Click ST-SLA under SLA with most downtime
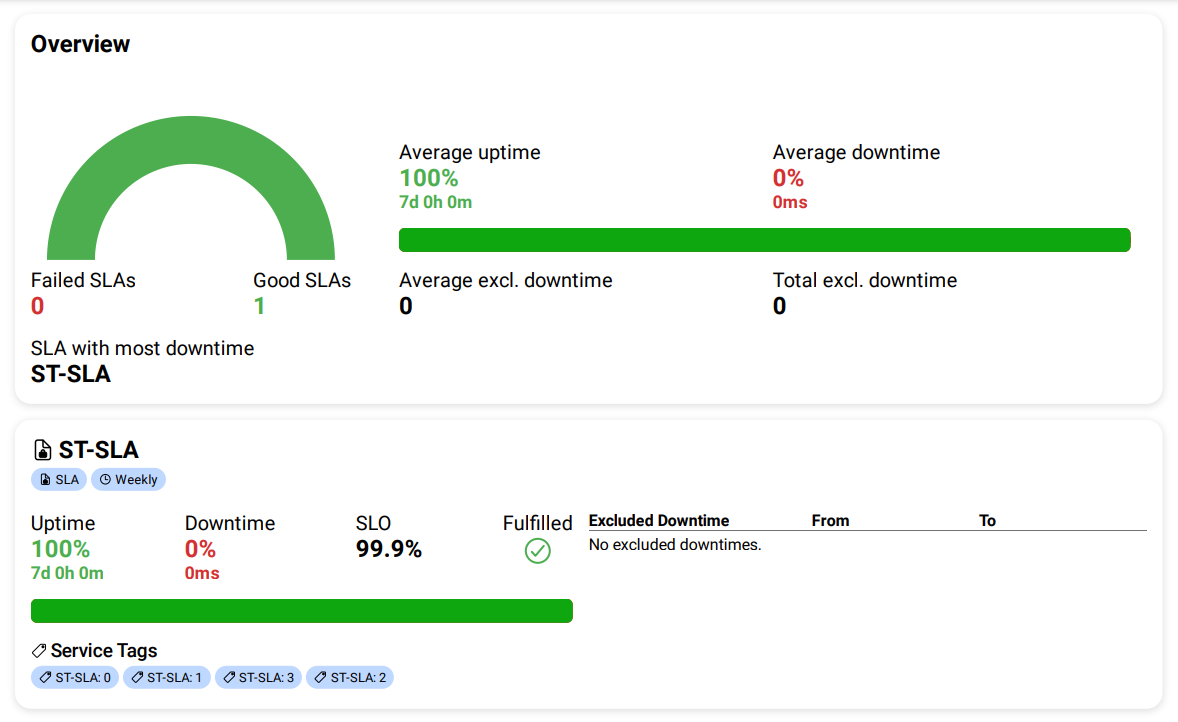 pyautogui.click(x=71, y=375)
